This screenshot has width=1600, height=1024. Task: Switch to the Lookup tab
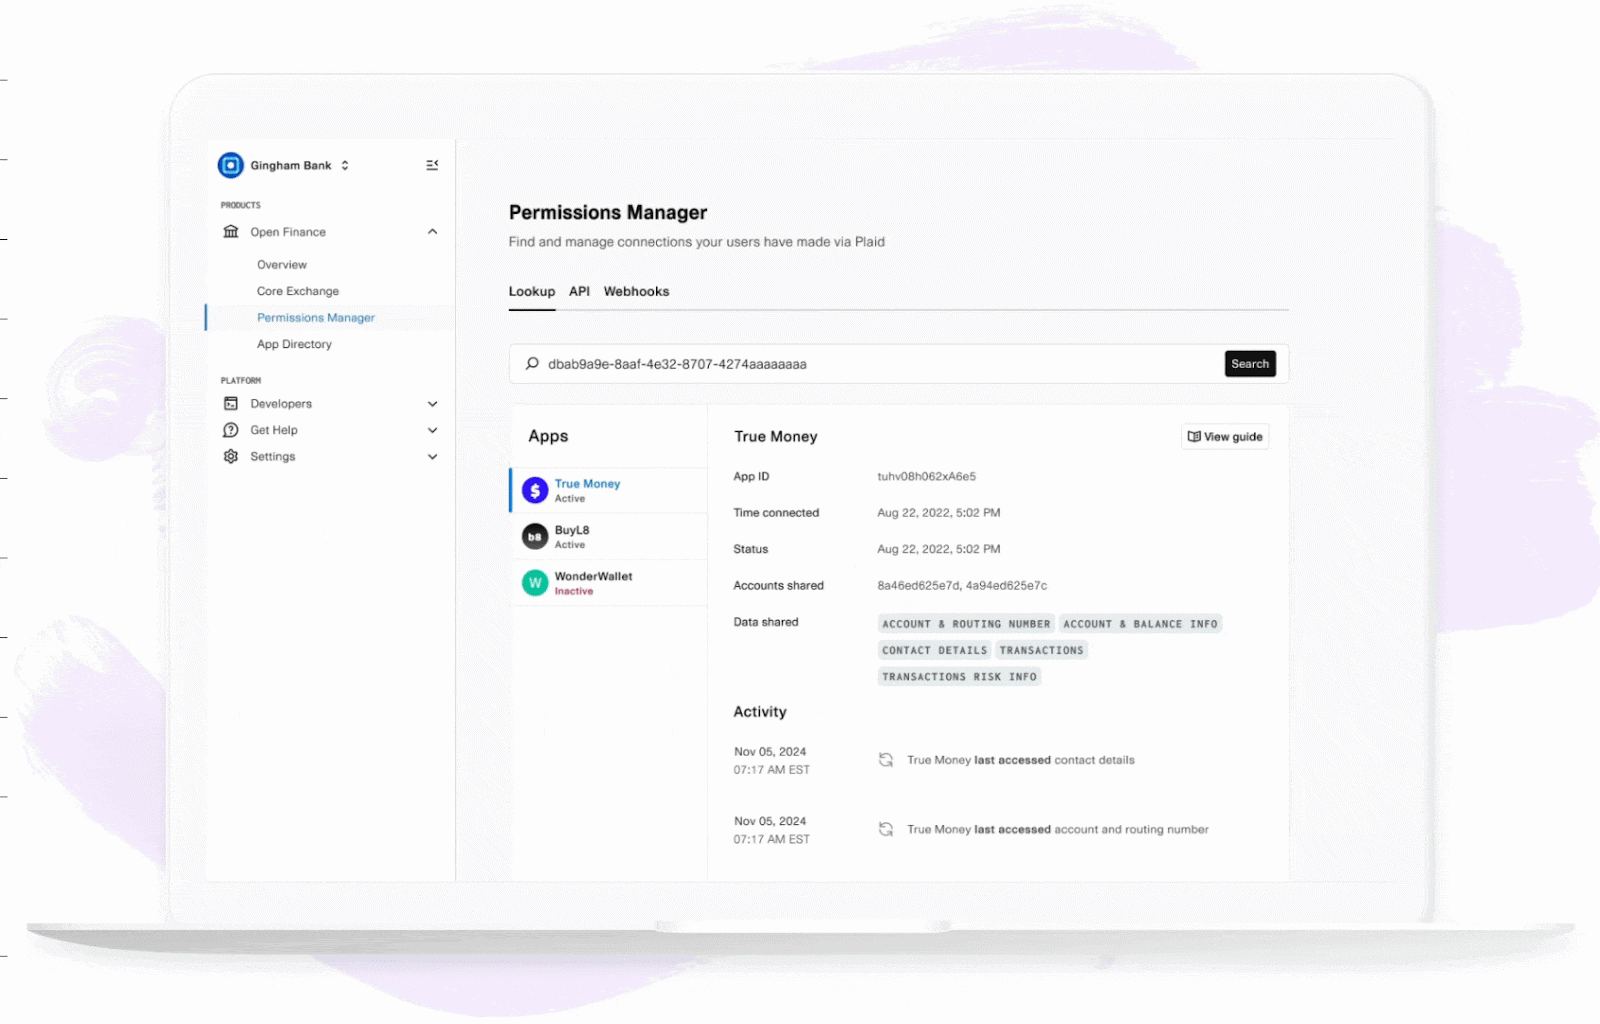click(x=532, y=292)
